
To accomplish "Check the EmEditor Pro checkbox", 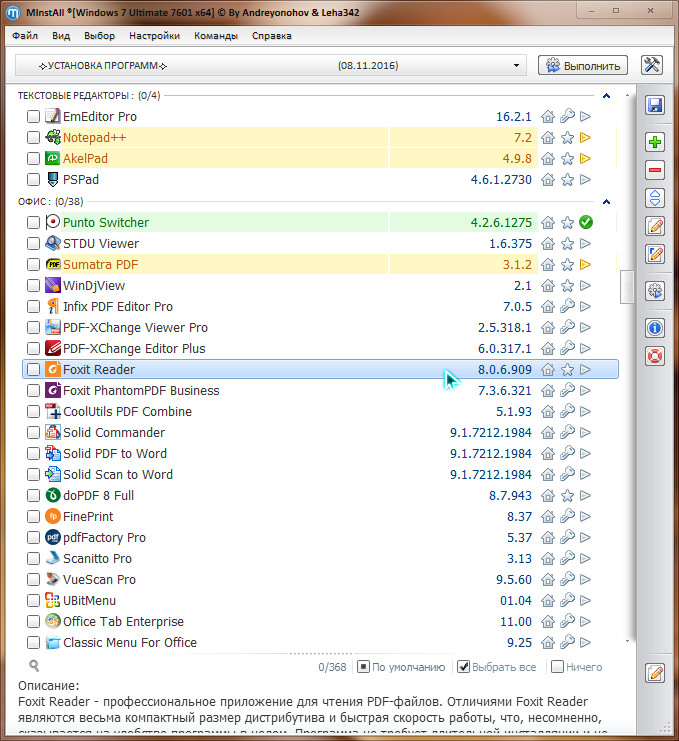I will (x=33, y=116).
